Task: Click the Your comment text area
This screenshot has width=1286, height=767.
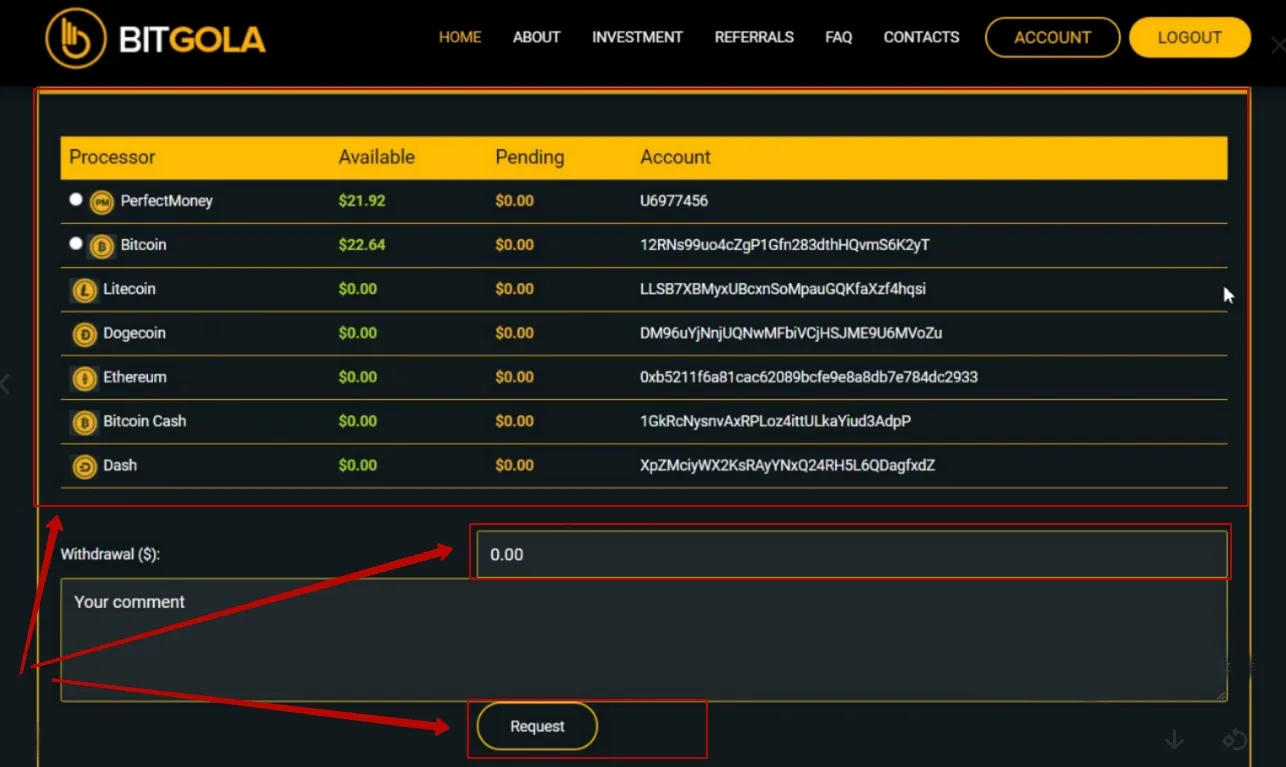Action: coord(644,640)
